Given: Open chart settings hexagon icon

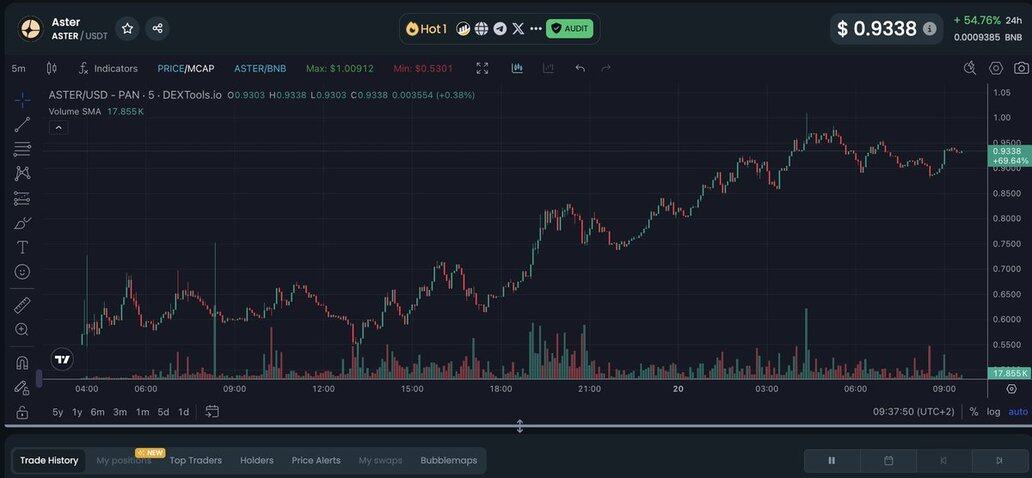Looking at the screenshot, I should tap(996, 68).
